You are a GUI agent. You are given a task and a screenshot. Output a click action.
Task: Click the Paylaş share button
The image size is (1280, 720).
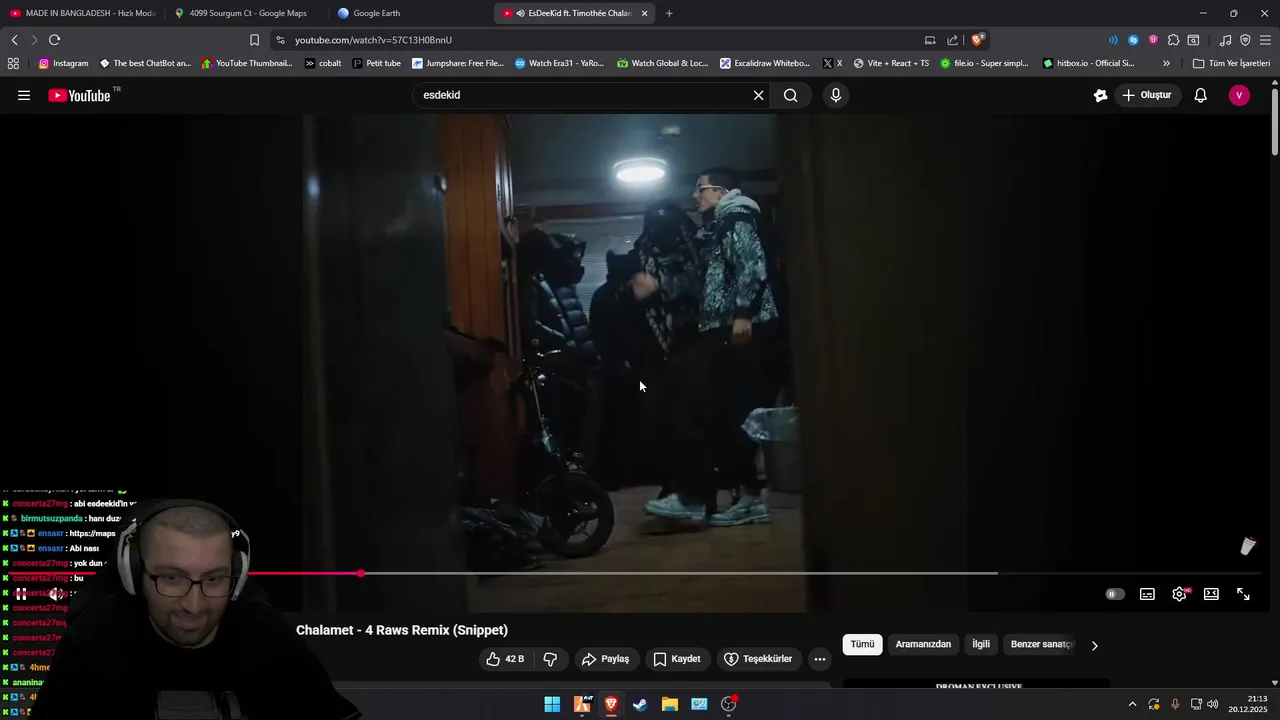click(605, 659)
